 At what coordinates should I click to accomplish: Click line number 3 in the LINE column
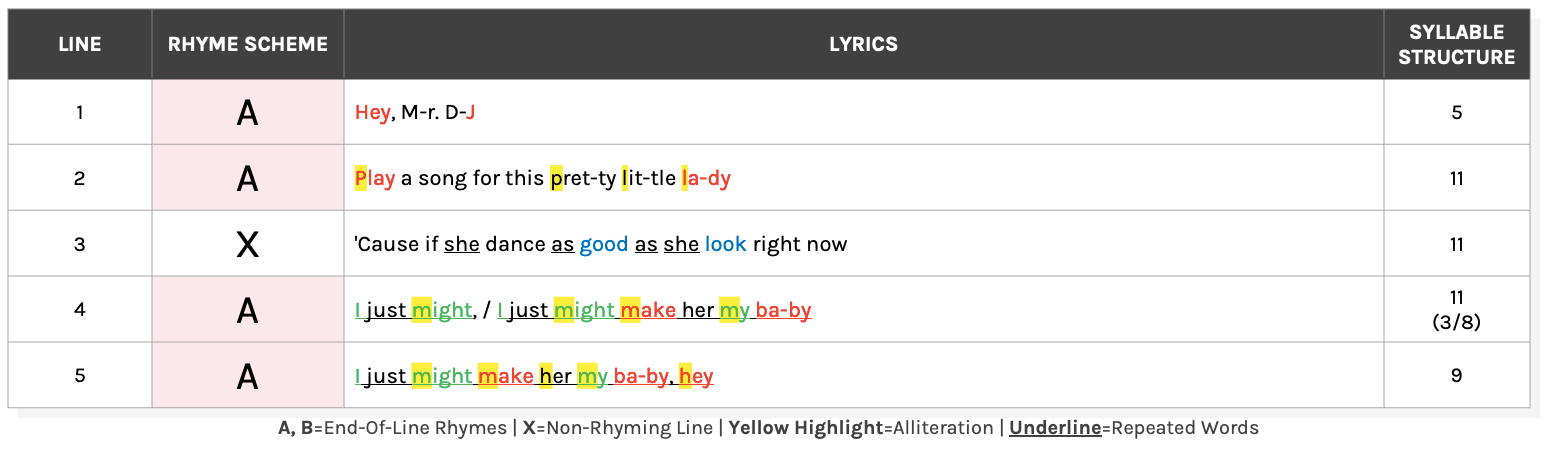80,244
